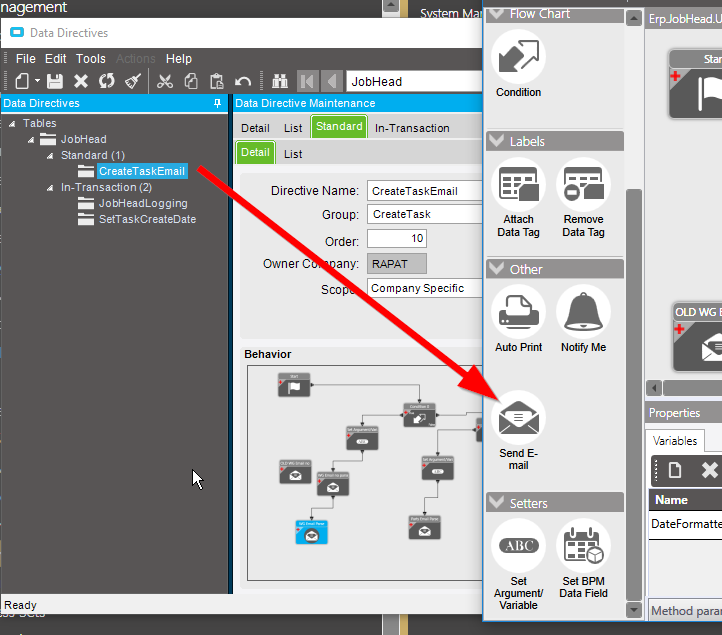Click the palette scrollbar up arrow
The width and height of the screenshot is (722, 635).
634,18
